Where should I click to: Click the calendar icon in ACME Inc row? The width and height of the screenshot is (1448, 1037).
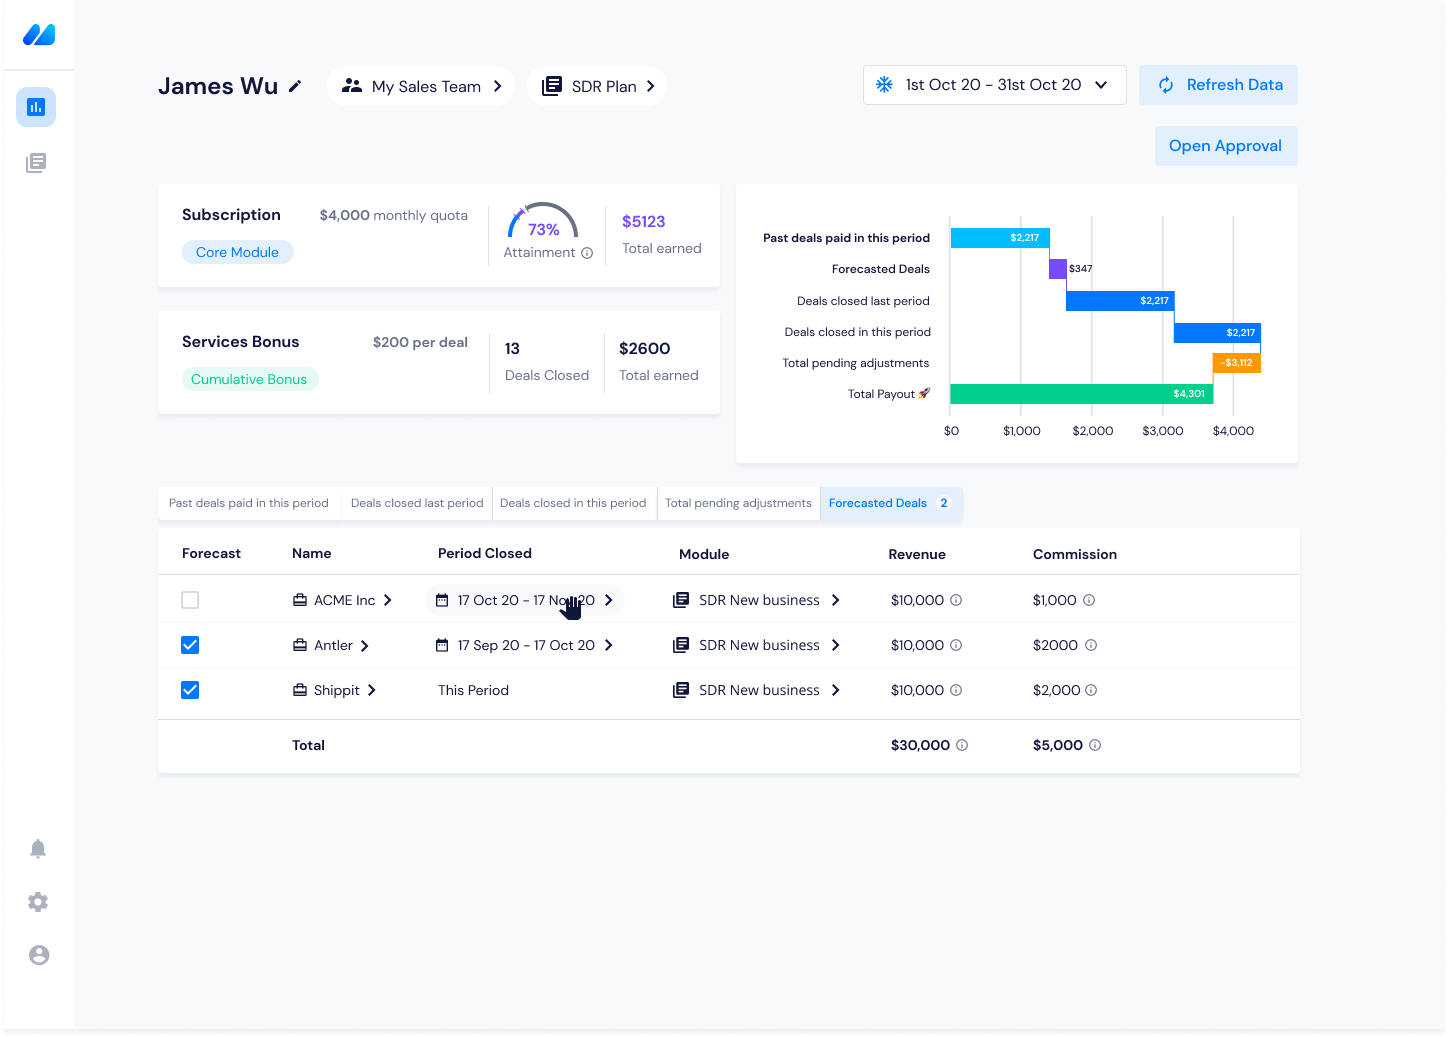click(442, 600)
